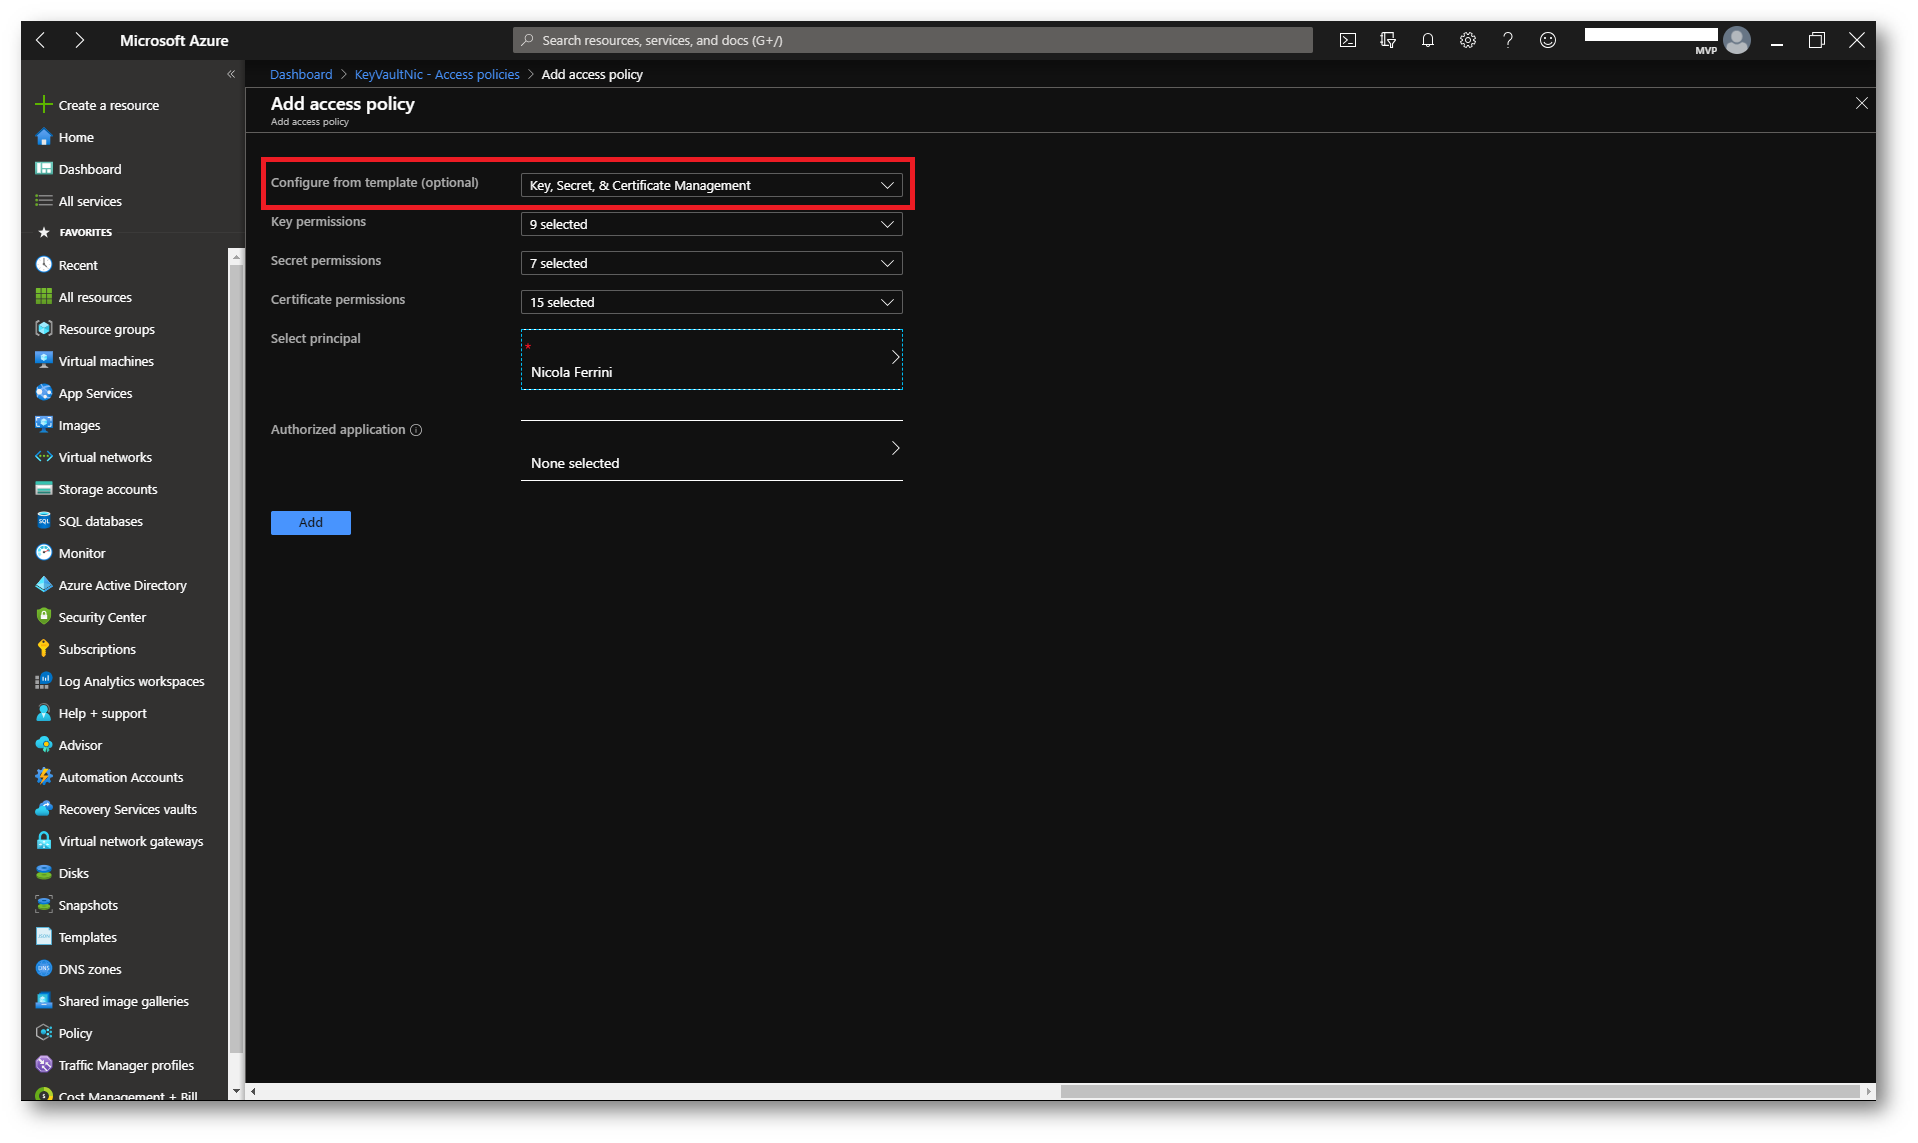Viewport: 1918px width, 1143px height.
Task: Open the Directory and subscription filter
Action: (x=1387, y=40)
